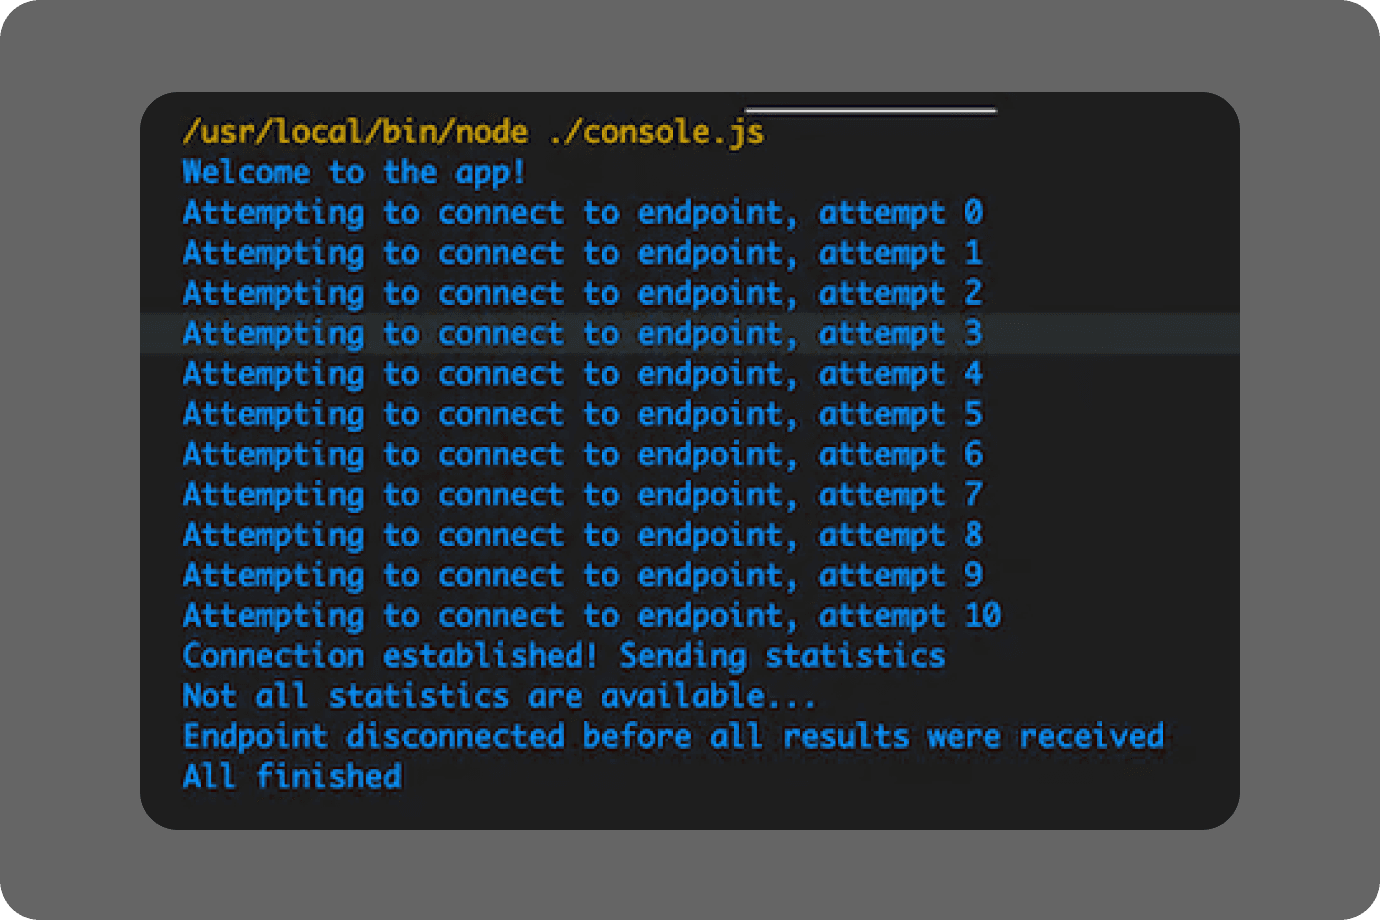Click 'Not all statistics are available...' message

(499, 696)
